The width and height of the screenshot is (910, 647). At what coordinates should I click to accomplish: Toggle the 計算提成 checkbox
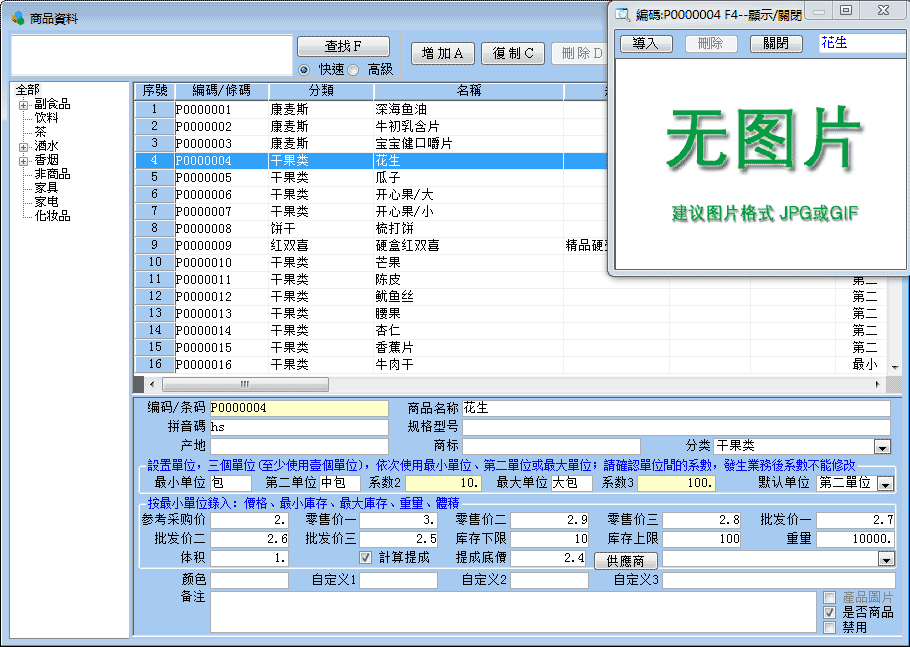pos(366,557)
